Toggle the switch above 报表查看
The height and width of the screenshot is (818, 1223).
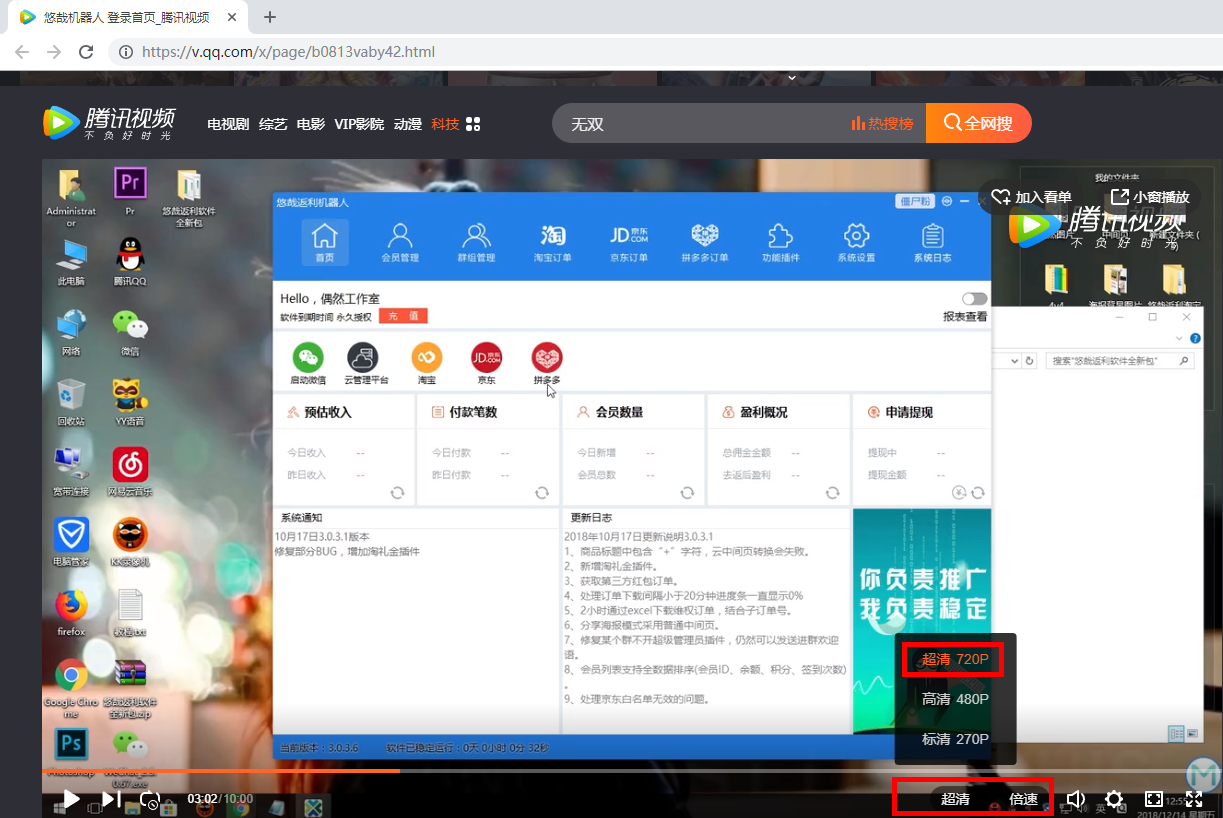(974, 299)
